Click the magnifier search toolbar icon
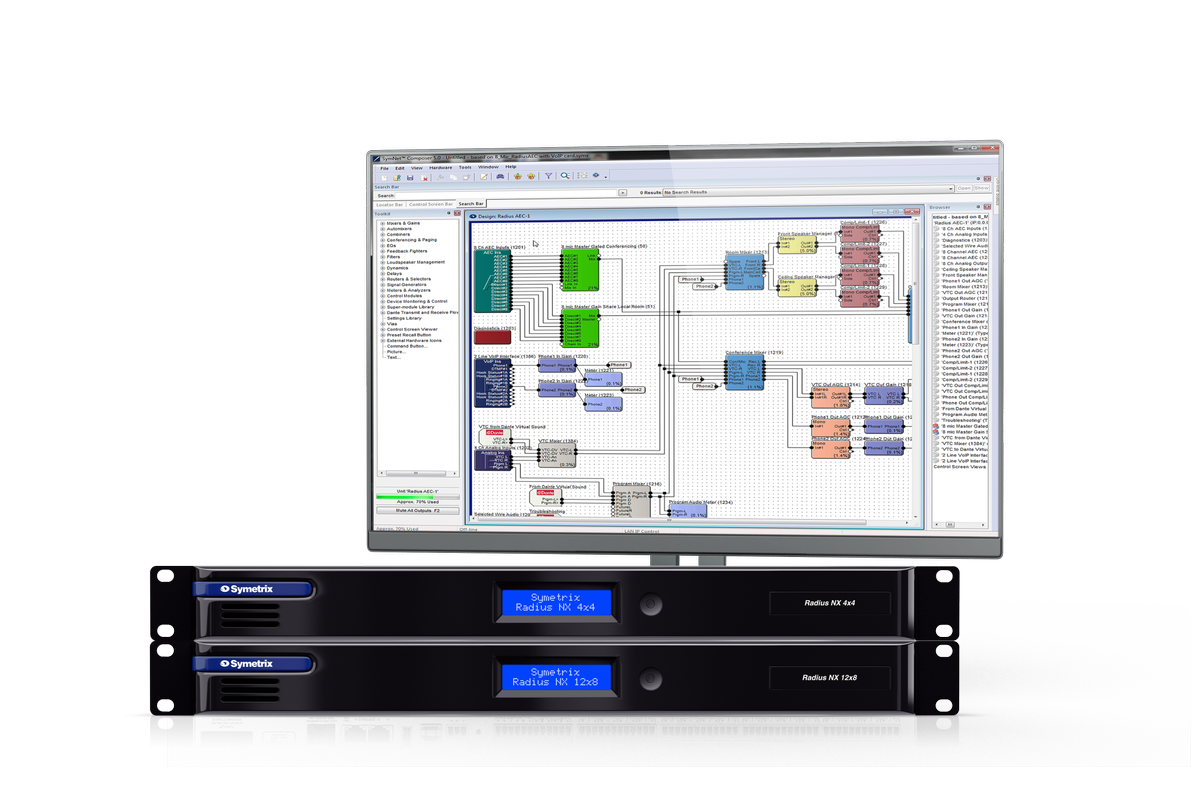 click(565, 176)
